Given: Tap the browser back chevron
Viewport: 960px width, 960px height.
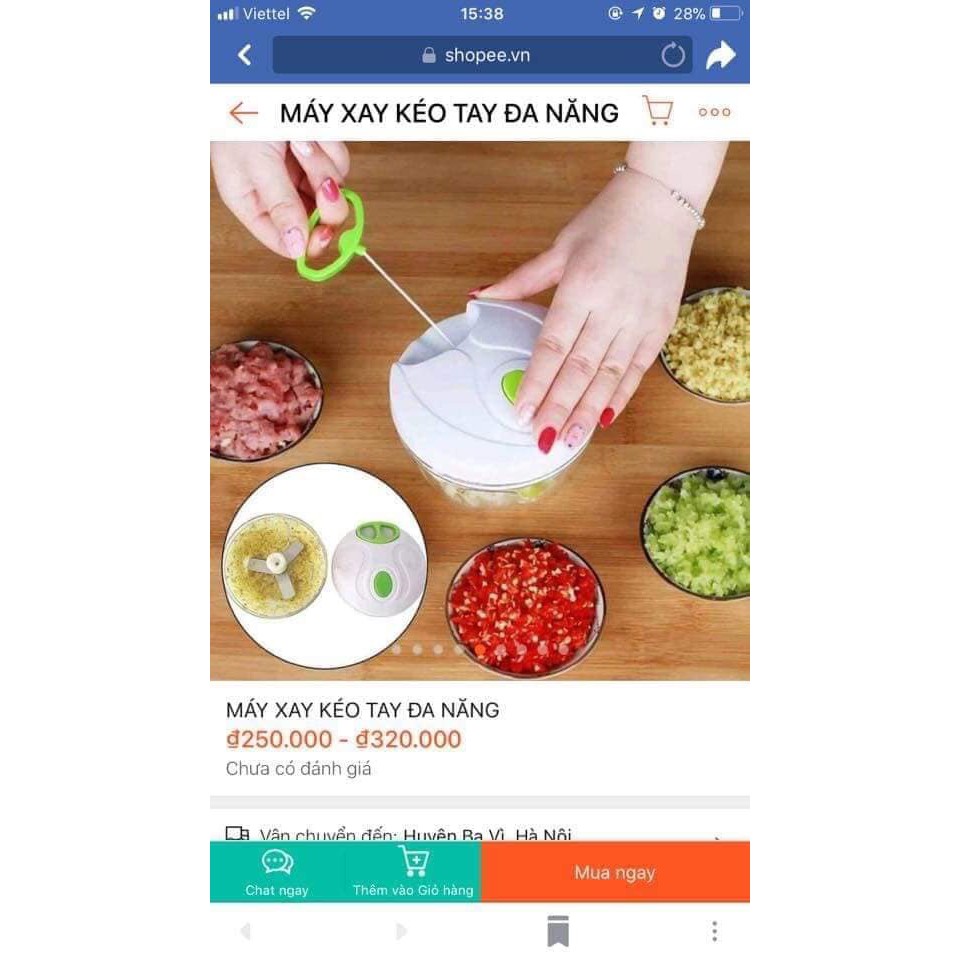Looking at the screenshot, I should click(244, 55).
